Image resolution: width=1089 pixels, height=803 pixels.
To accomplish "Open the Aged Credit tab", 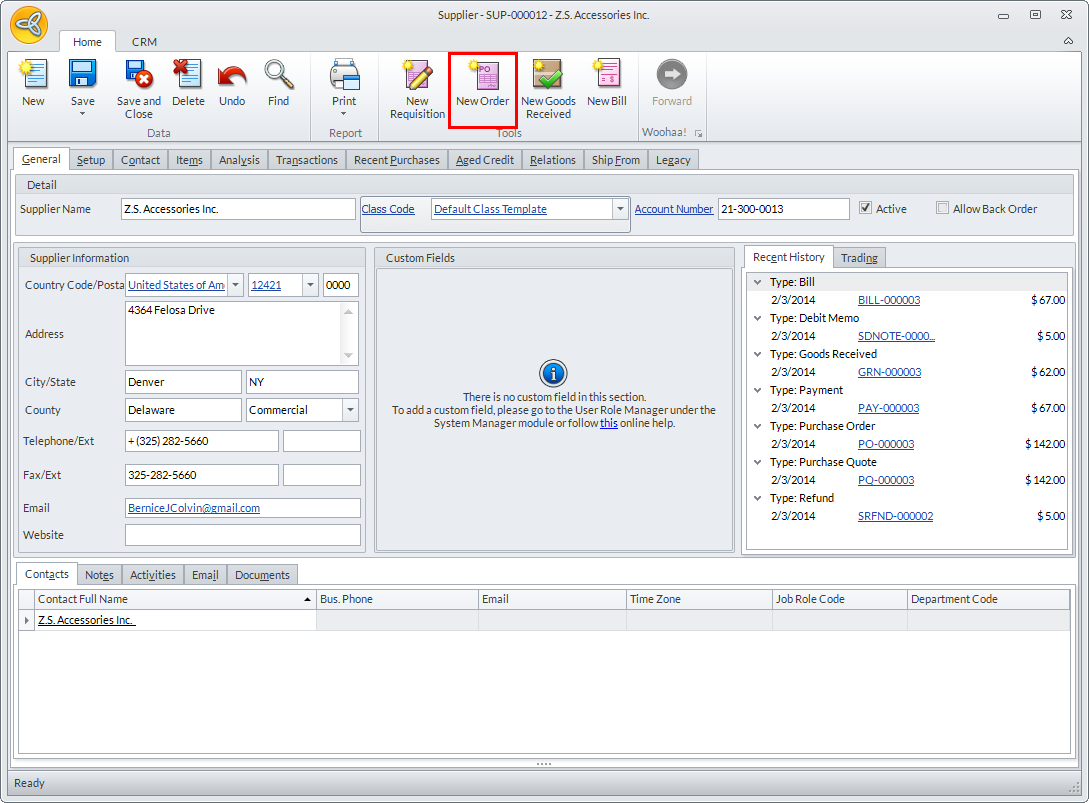I will (485, 160).
